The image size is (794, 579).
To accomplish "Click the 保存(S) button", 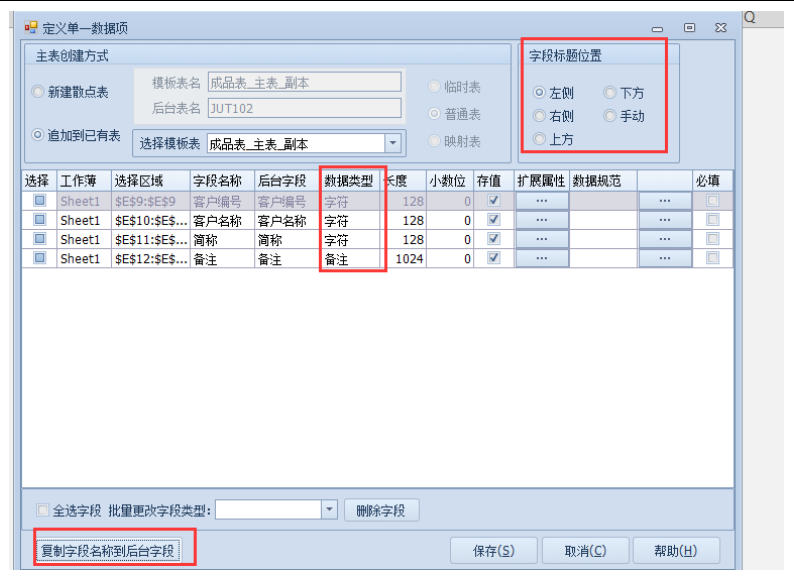I will point(493,551).
